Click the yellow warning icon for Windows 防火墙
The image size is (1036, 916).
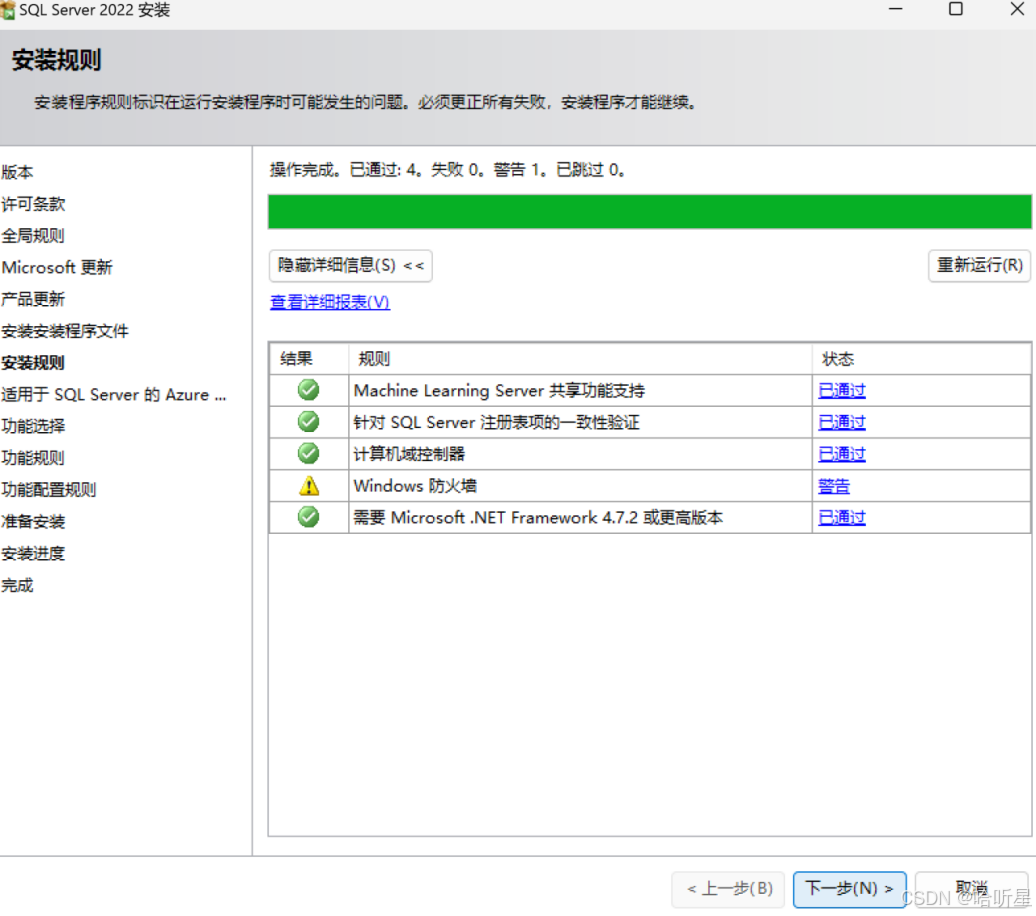pyautogui.click(x=309, y=486)
